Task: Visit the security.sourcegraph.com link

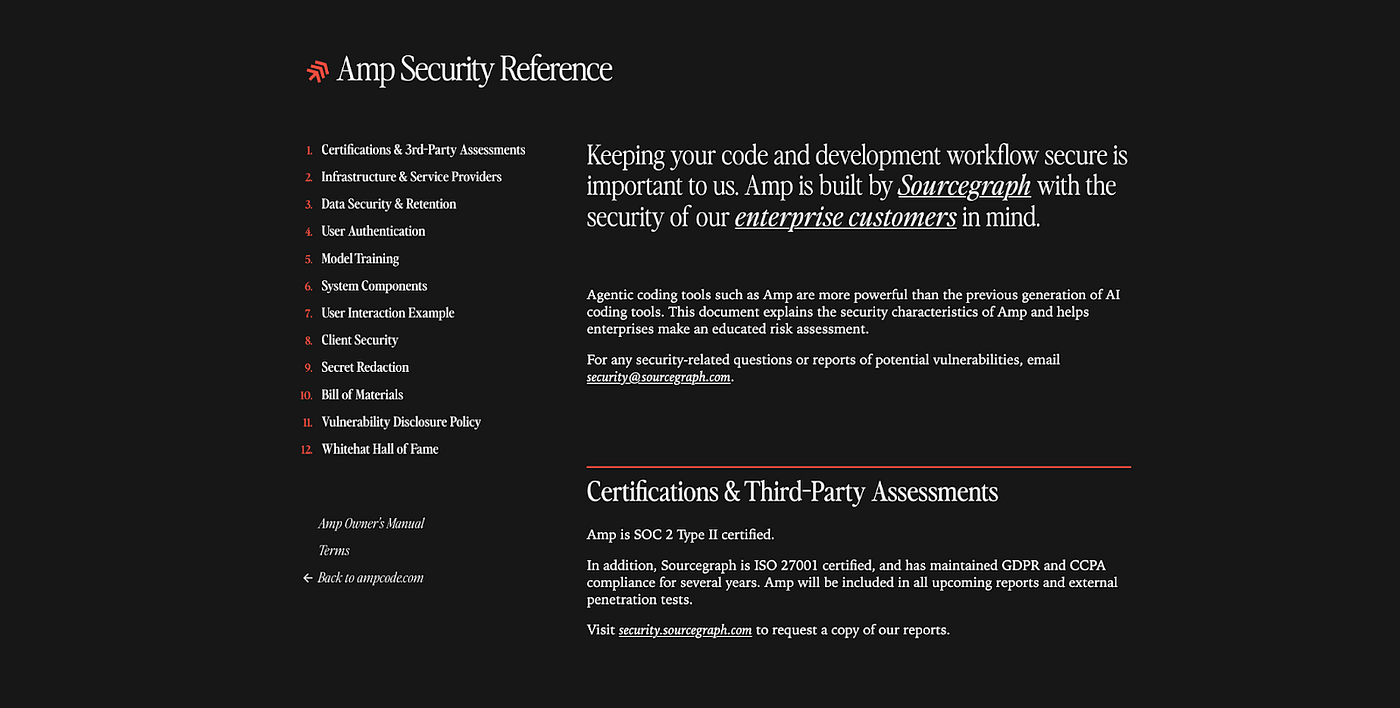Action: pos(685,630)
